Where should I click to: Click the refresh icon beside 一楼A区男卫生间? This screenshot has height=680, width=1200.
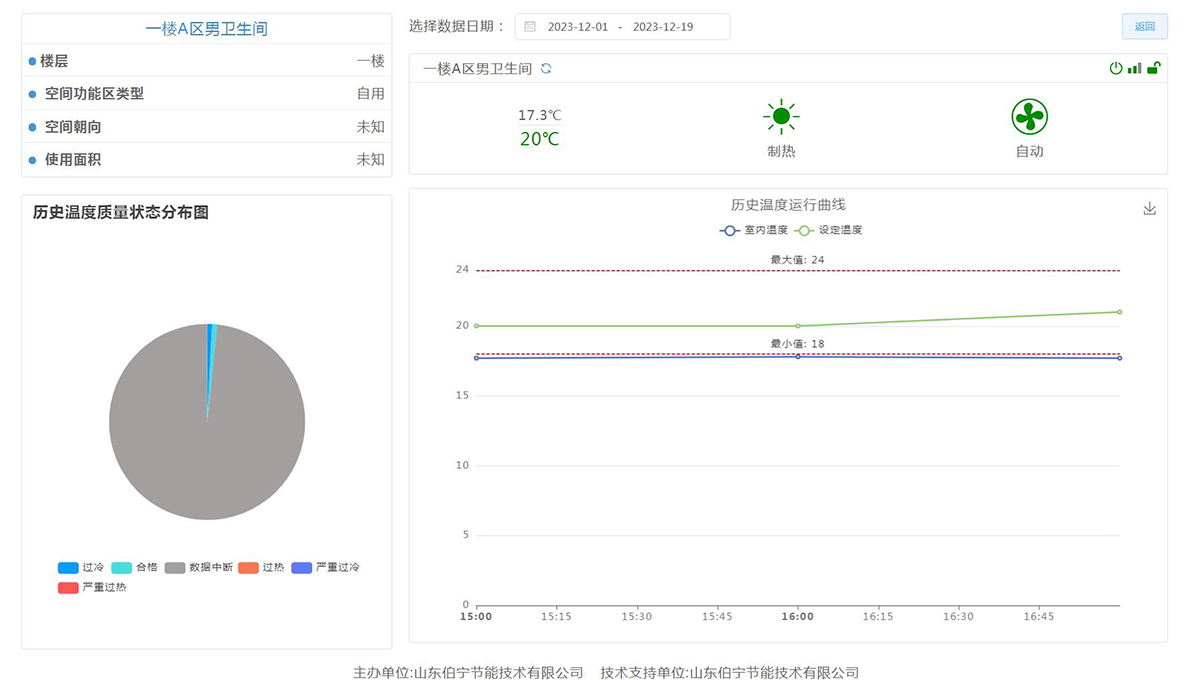[546, 69]
